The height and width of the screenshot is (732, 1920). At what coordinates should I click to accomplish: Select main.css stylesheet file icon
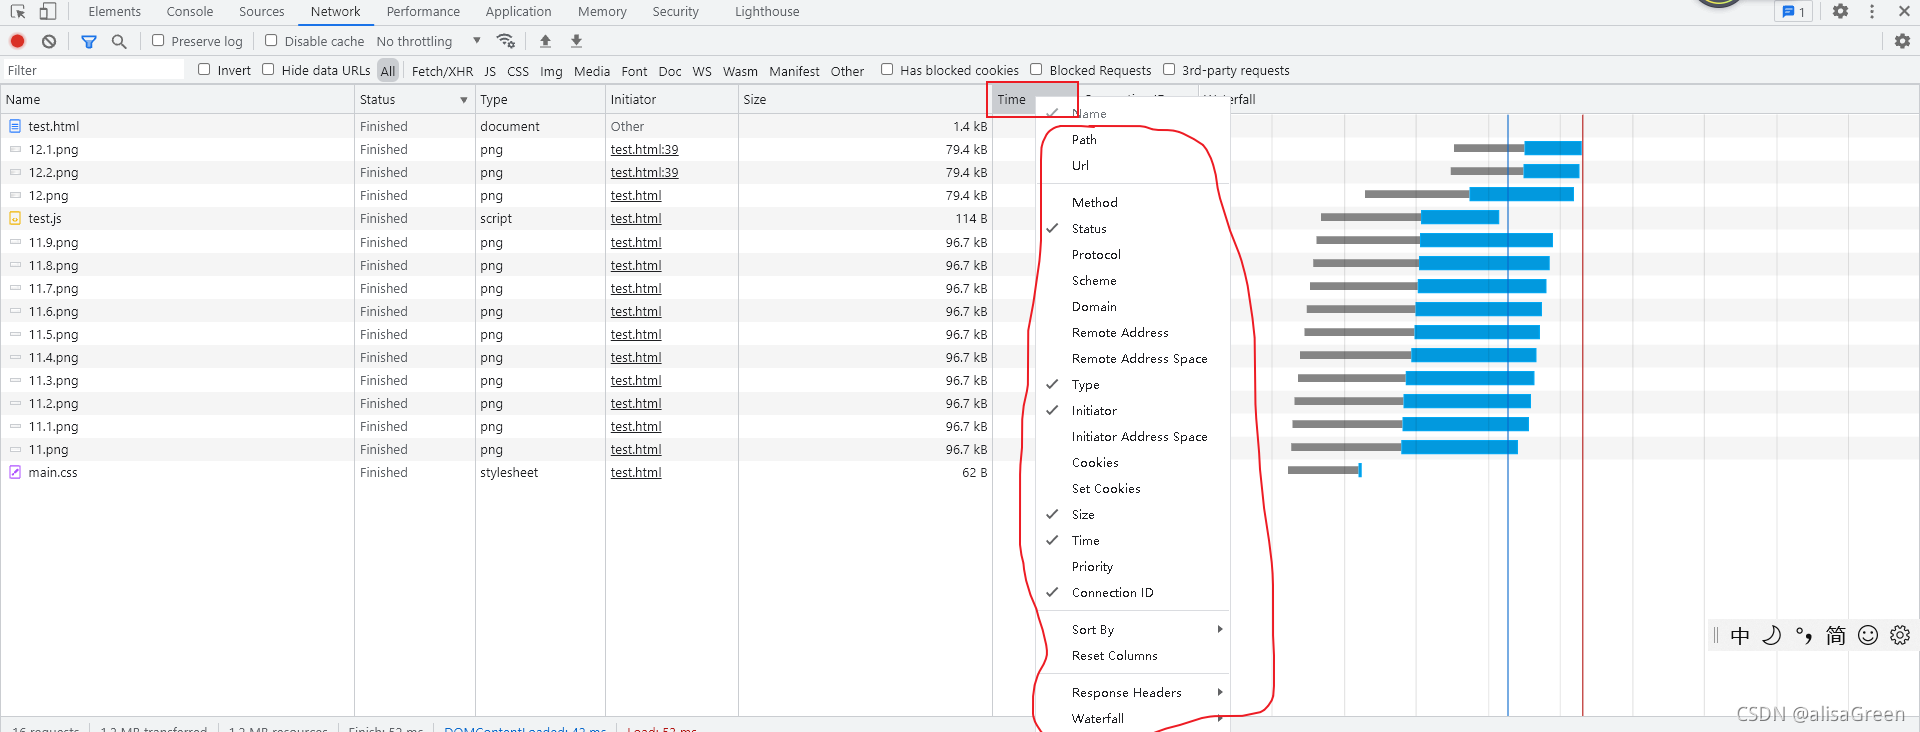point(15,472)
